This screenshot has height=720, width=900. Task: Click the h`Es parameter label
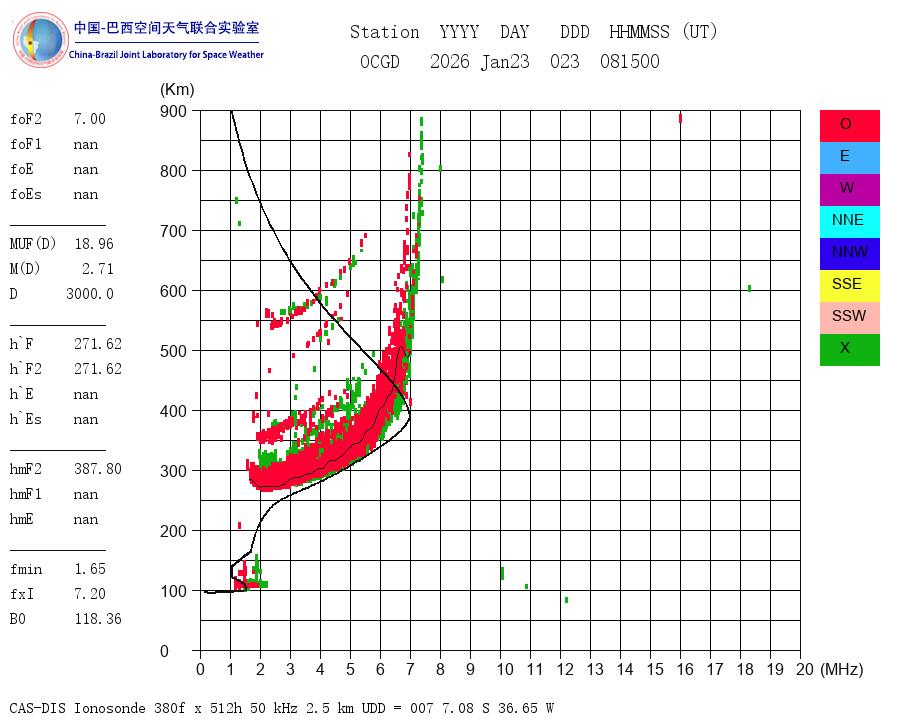point(26,419)
